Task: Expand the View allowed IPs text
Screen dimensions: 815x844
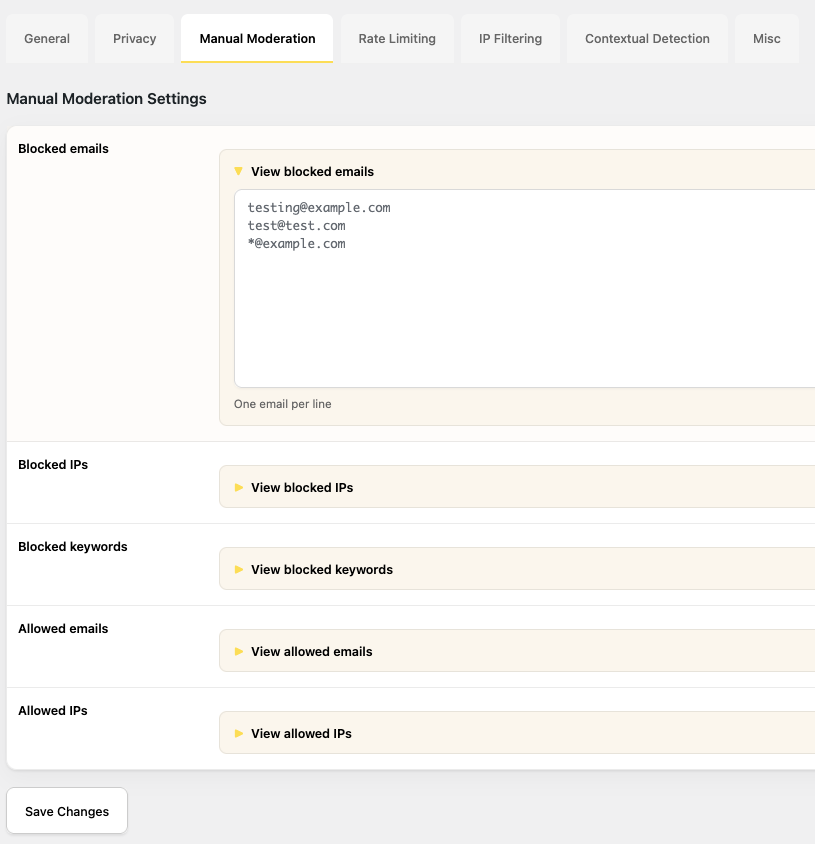Action: (301, 734)
